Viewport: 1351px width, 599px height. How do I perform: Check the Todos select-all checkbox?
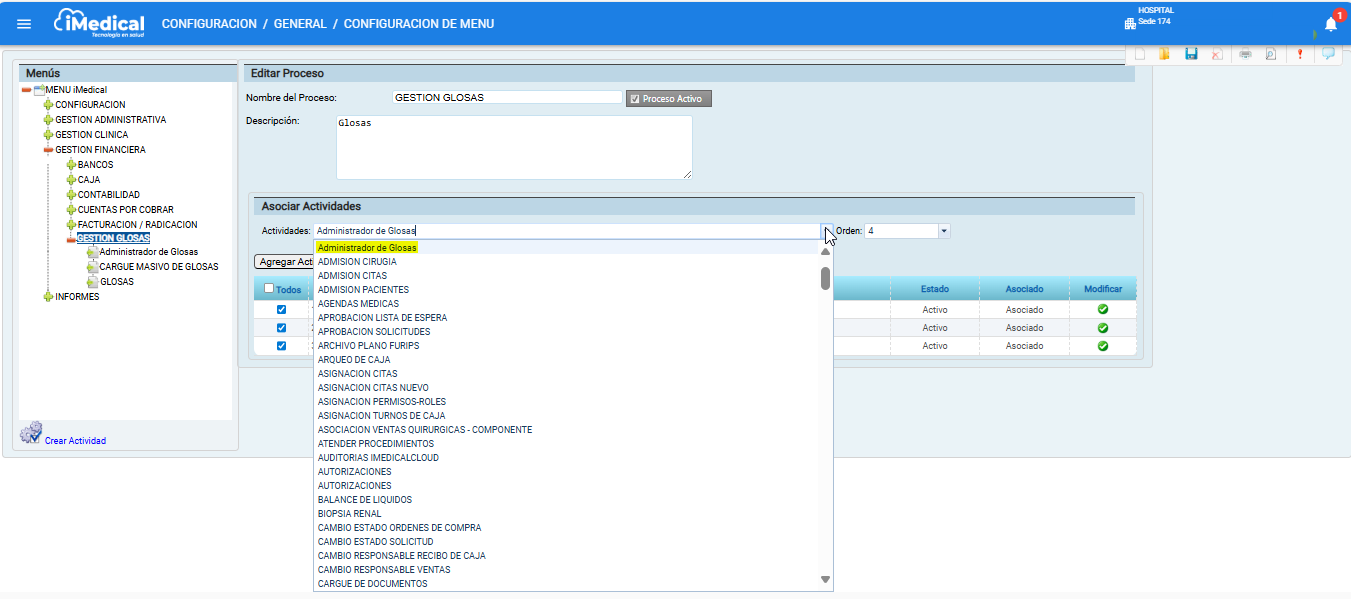[269, 289]
